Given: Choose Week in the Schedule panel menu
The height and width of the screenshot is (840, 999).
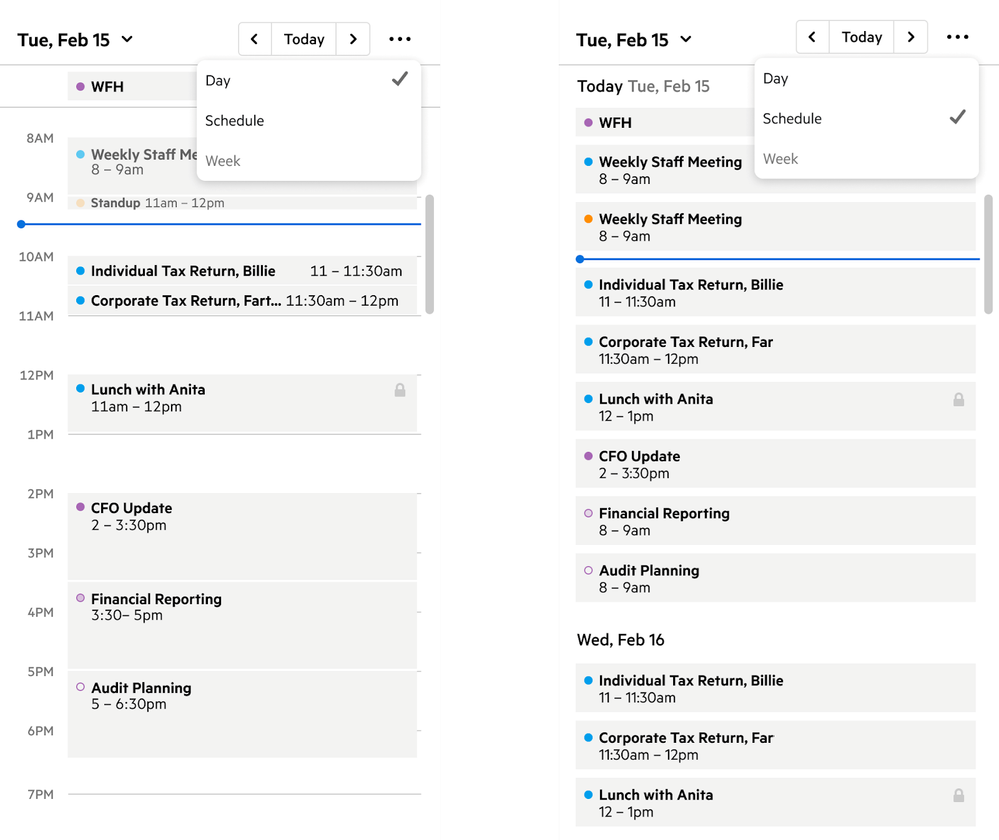Looking at the screenshot, I should pos(781,159).
